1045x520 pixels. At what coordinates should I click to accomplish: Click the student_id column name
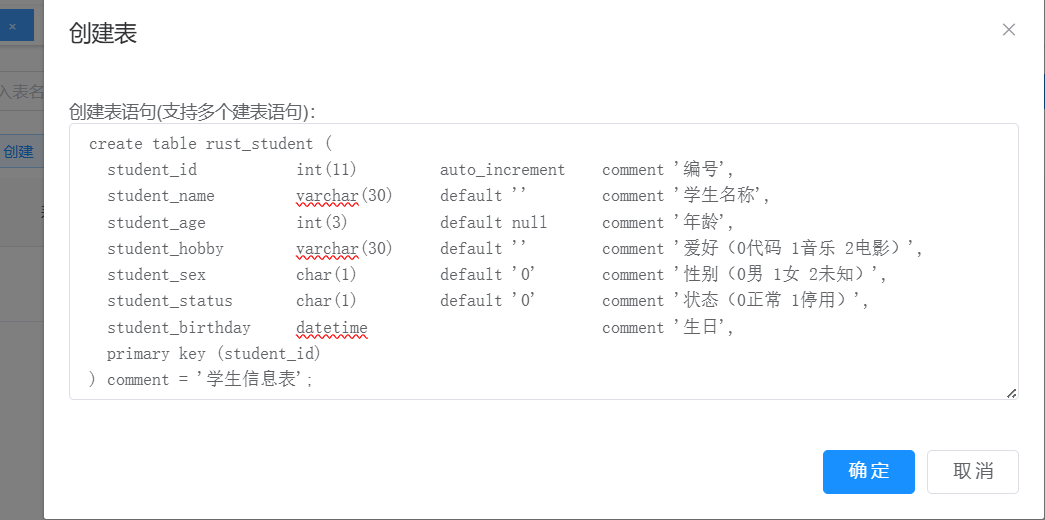(152, 170)
